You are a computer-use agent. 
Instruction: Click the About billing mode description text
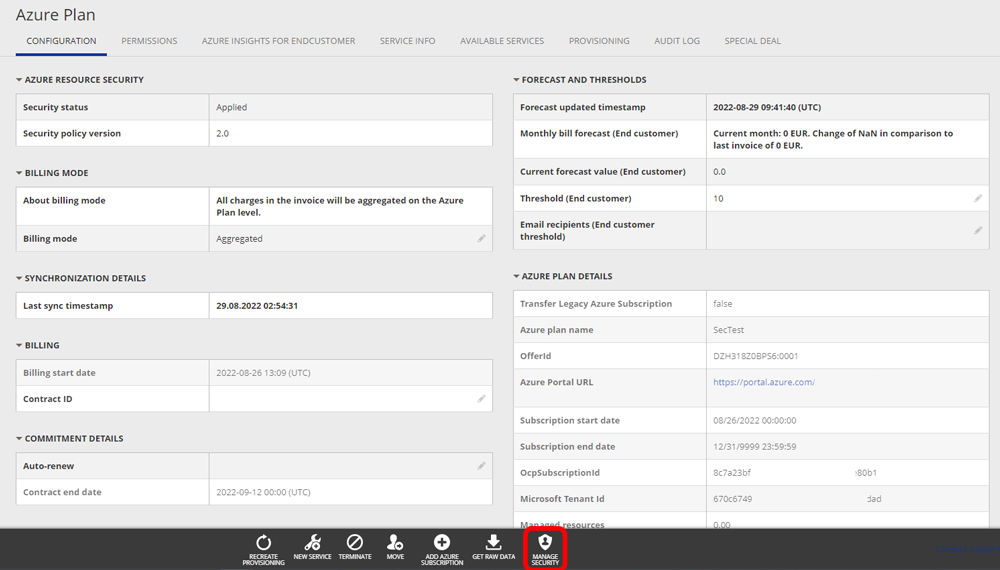pos(340,206)
